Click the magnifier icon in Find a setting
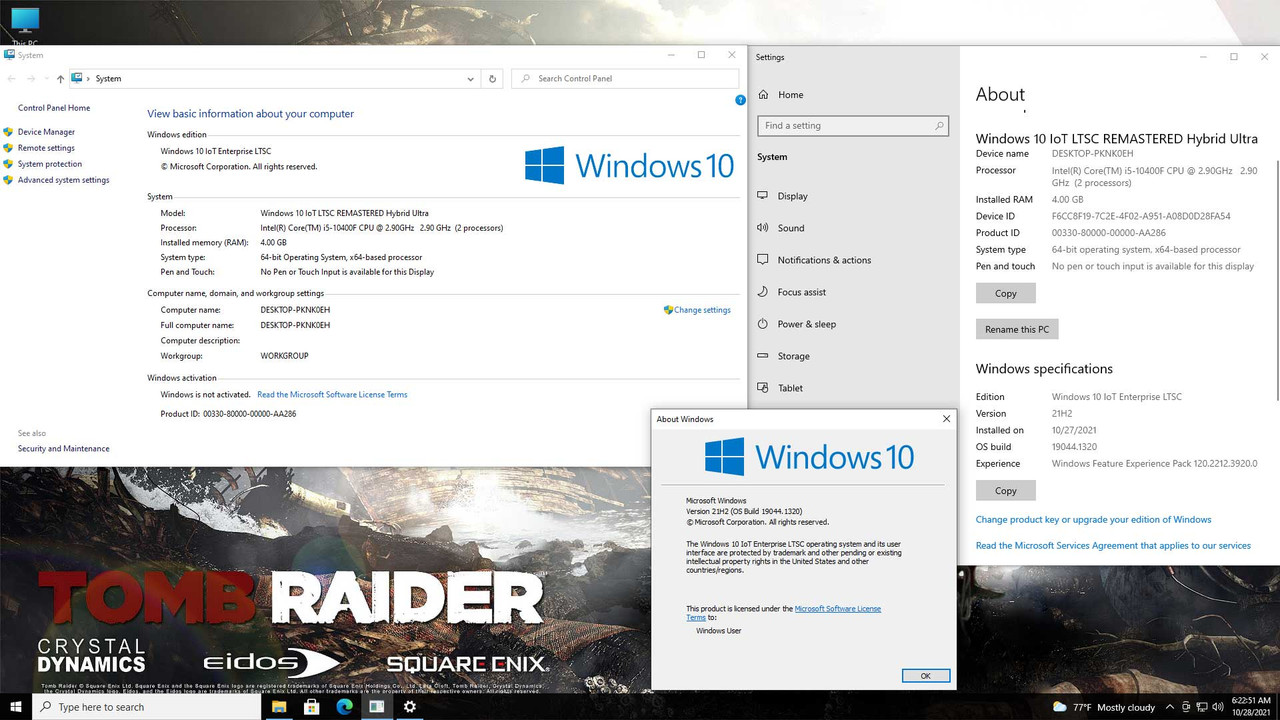The width and height of the screenshot is (1280, 720). (938, 126)
